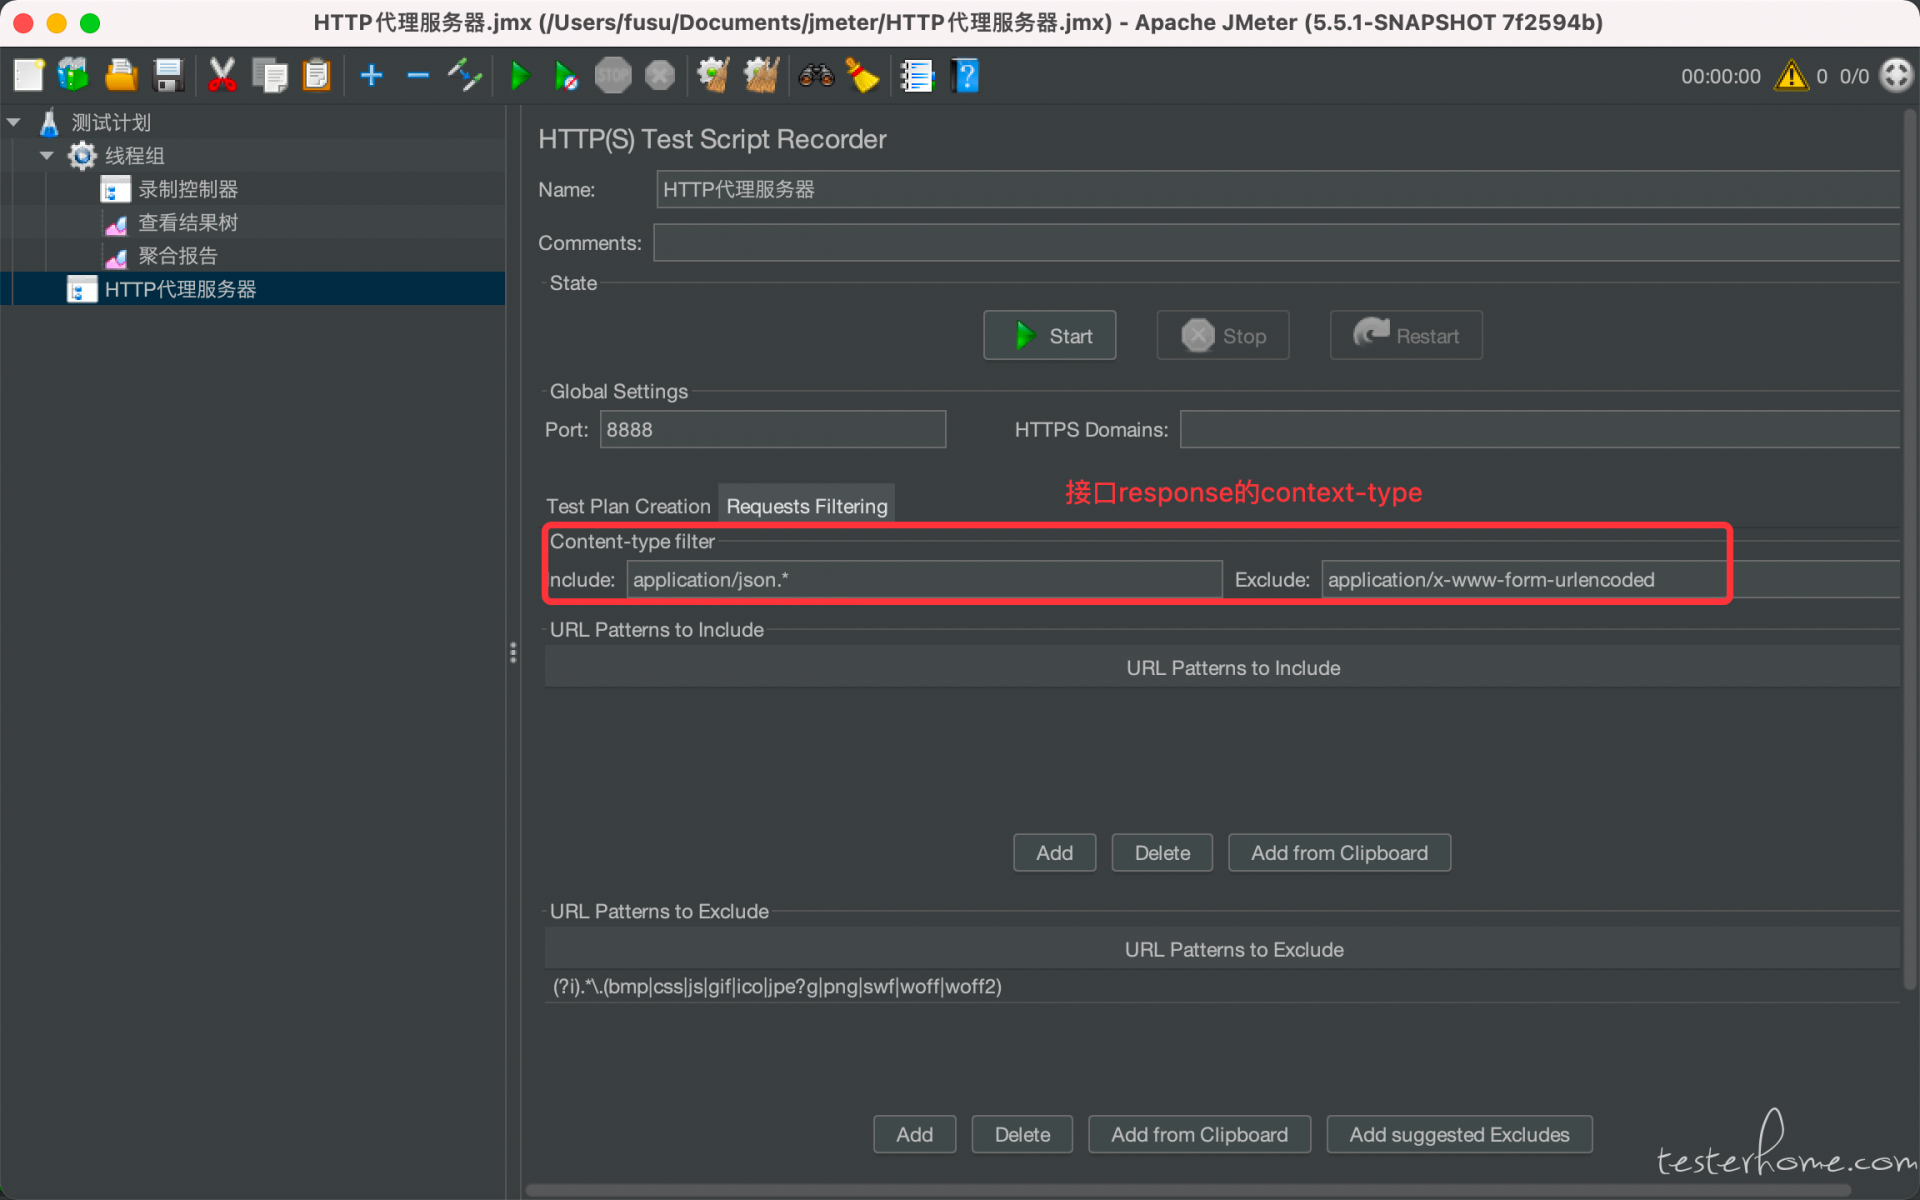
Task: Click the Open file folder icon
Action: pos(121,76)
